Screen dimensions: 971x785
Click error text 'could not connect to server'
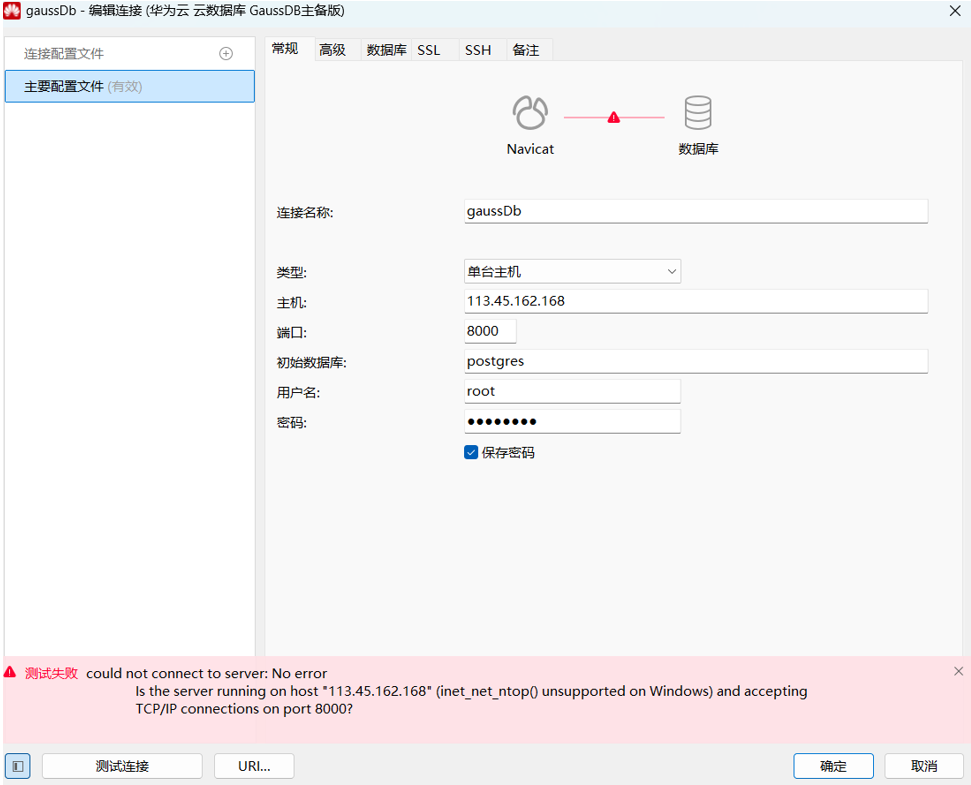click(x=177, y=674)
